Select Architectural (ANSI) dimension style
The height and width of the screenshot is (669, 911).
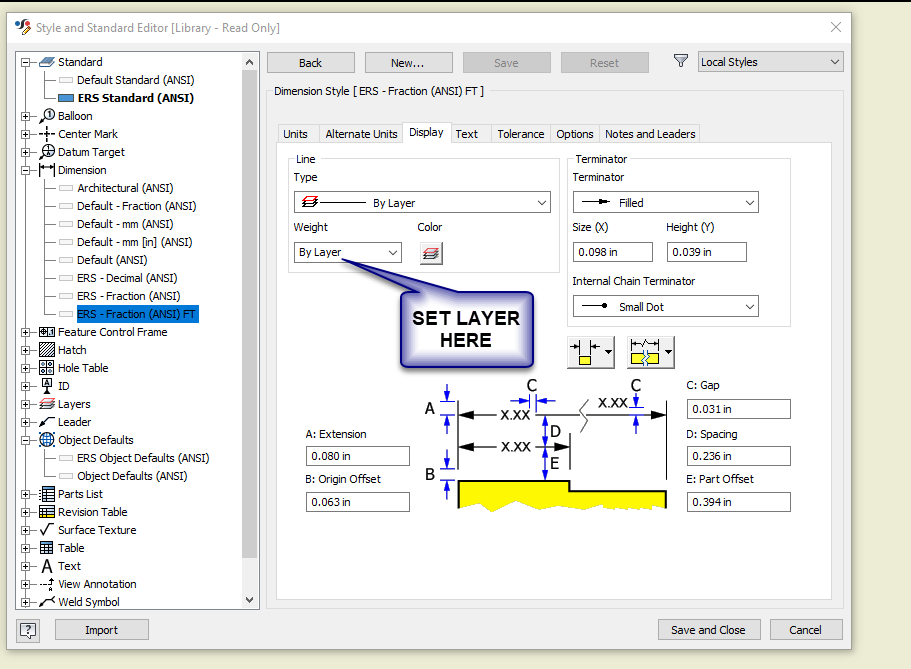tap(125, 188)
